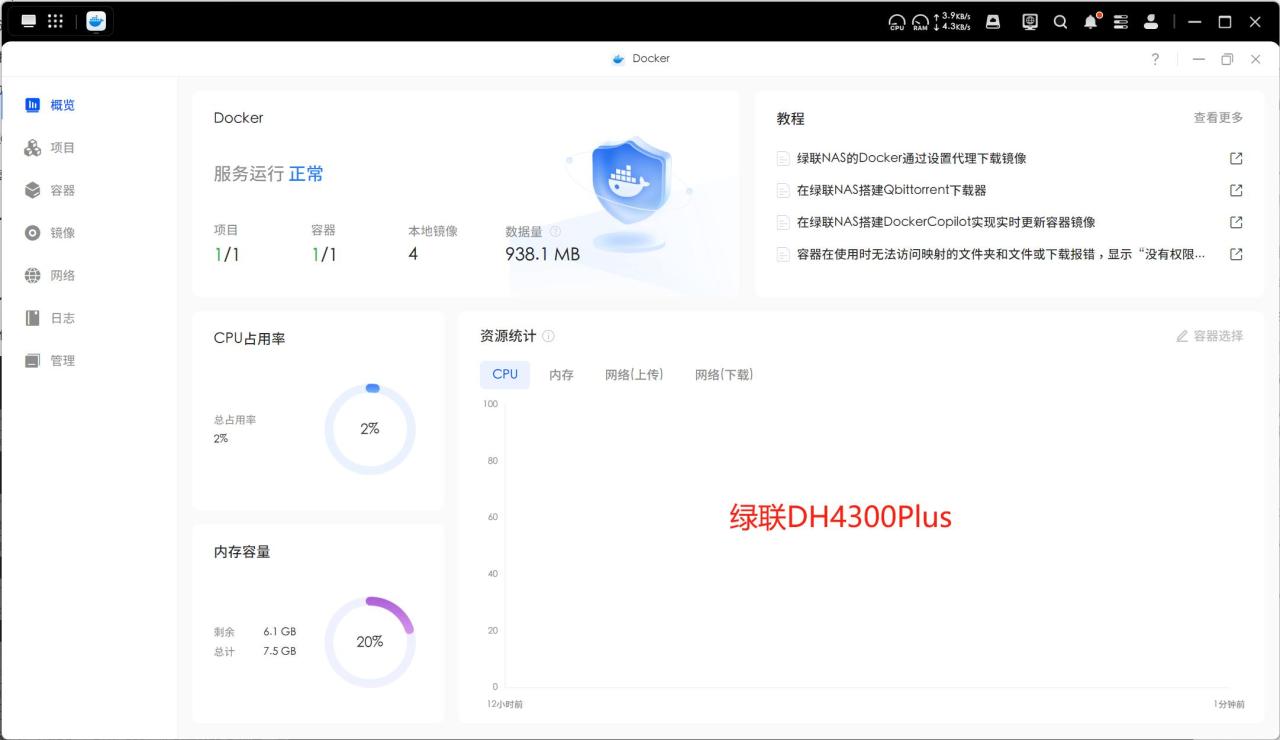Click the monitor icon in top bar
Screen dimensions: 1280x740
tap(1030, 21)
